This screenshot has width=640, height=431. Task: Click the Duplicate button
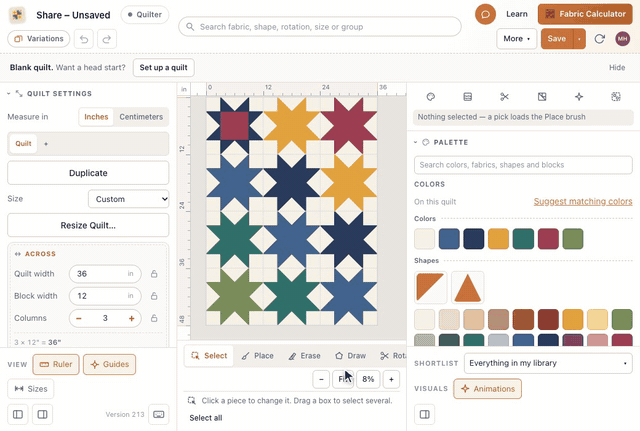click(88, 173)
